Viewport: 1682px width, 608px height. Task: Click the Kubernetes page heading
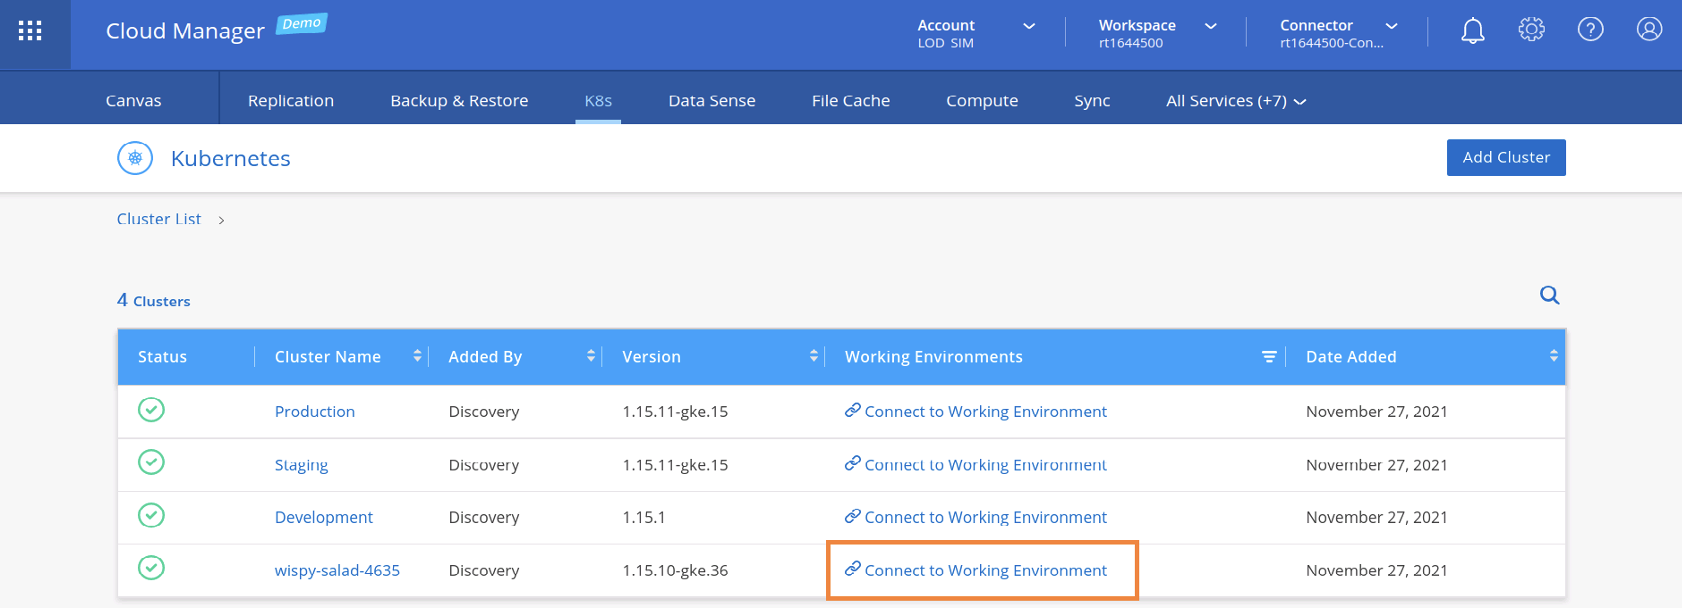(231, 158)
